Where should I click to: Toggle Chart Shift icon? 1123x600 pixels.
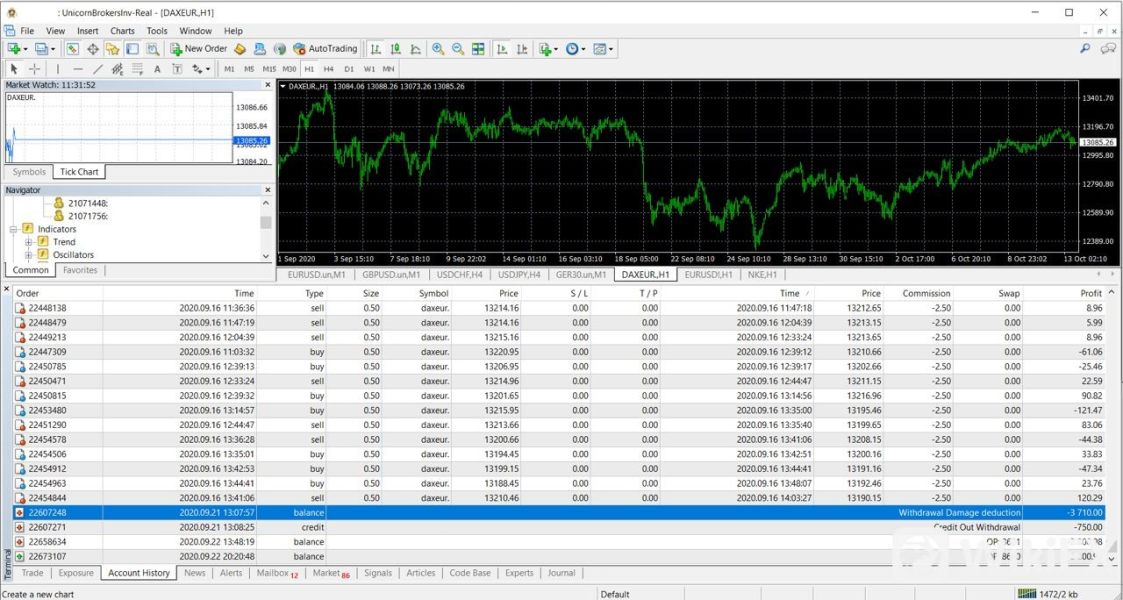point(522,49)
